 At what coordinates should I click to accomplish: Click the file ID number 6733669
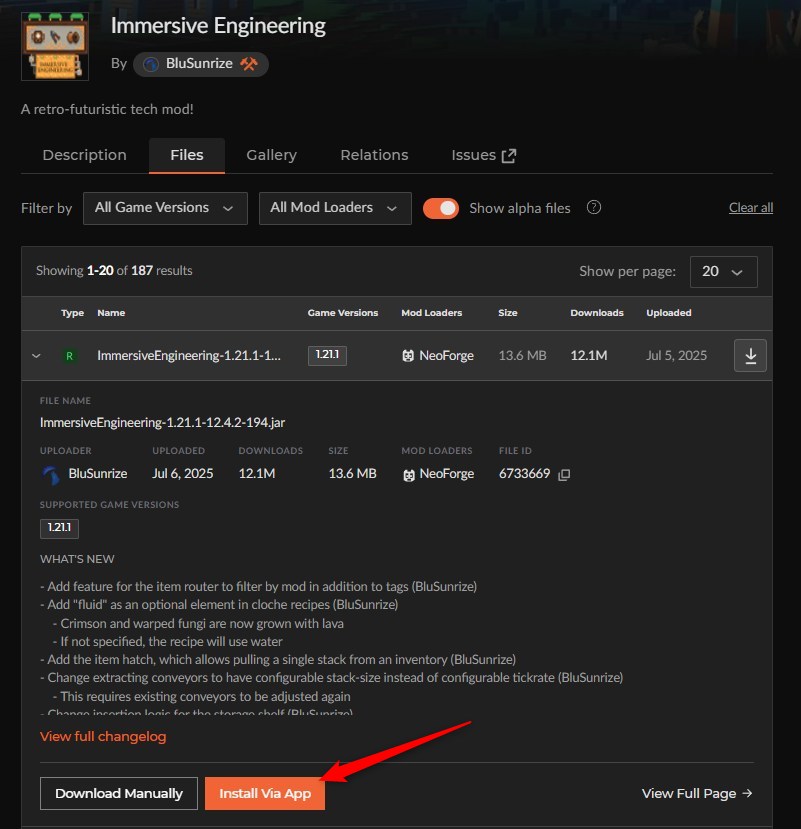524,474
